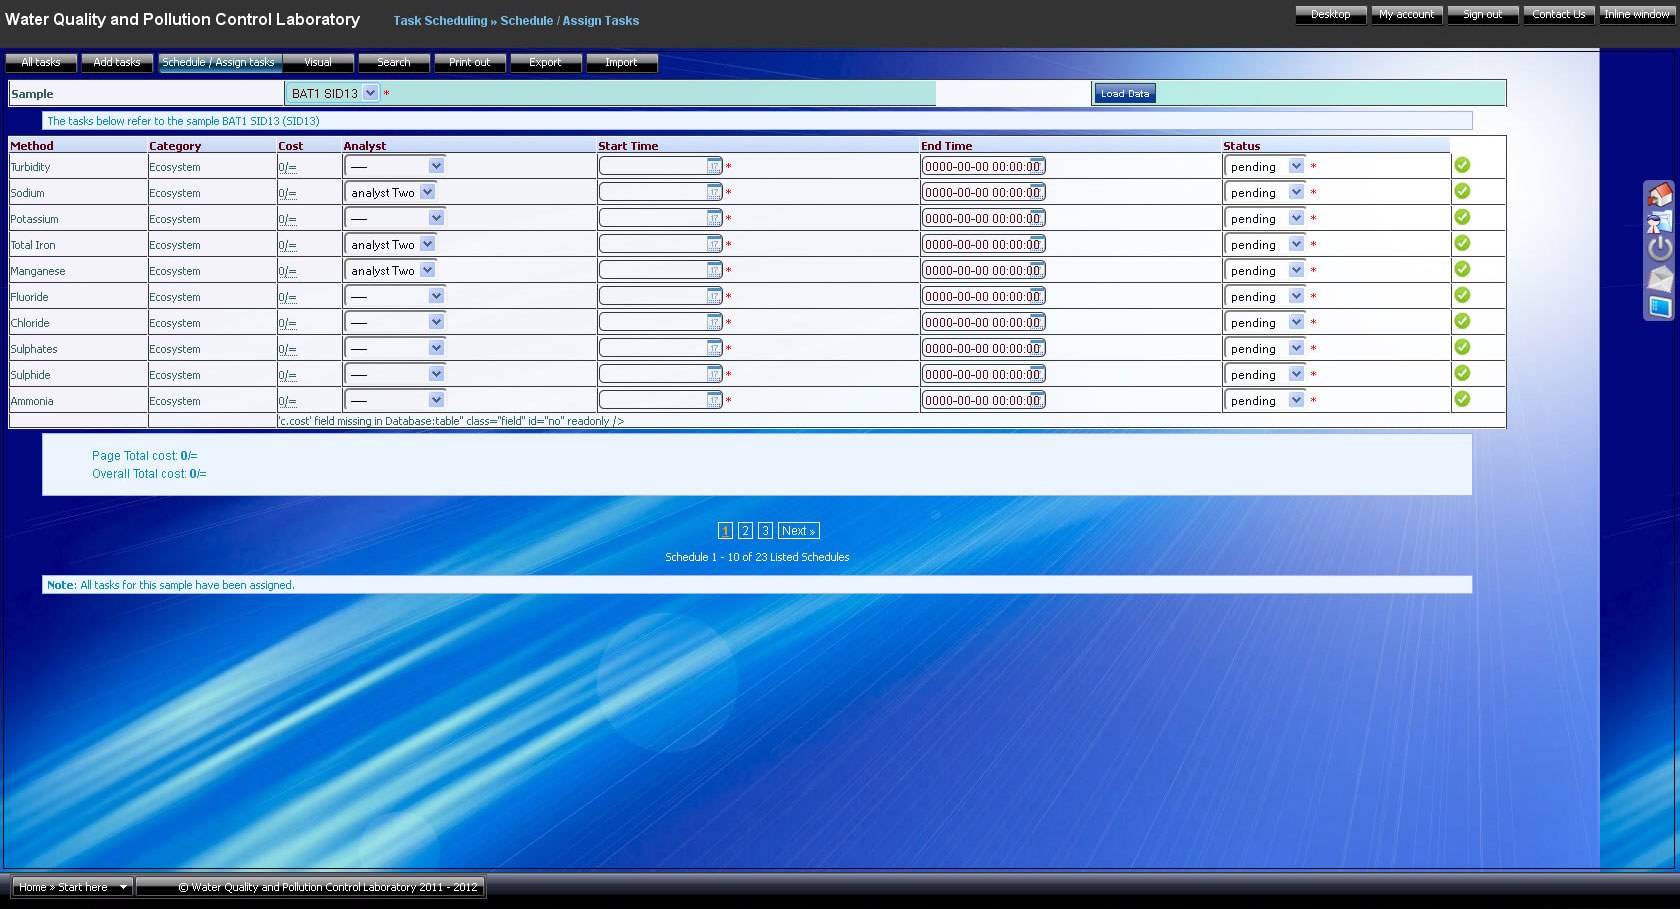Screen dimensions: 1680x909
Task: Click green save checkmark for Sodium row
Action: 1462,191
